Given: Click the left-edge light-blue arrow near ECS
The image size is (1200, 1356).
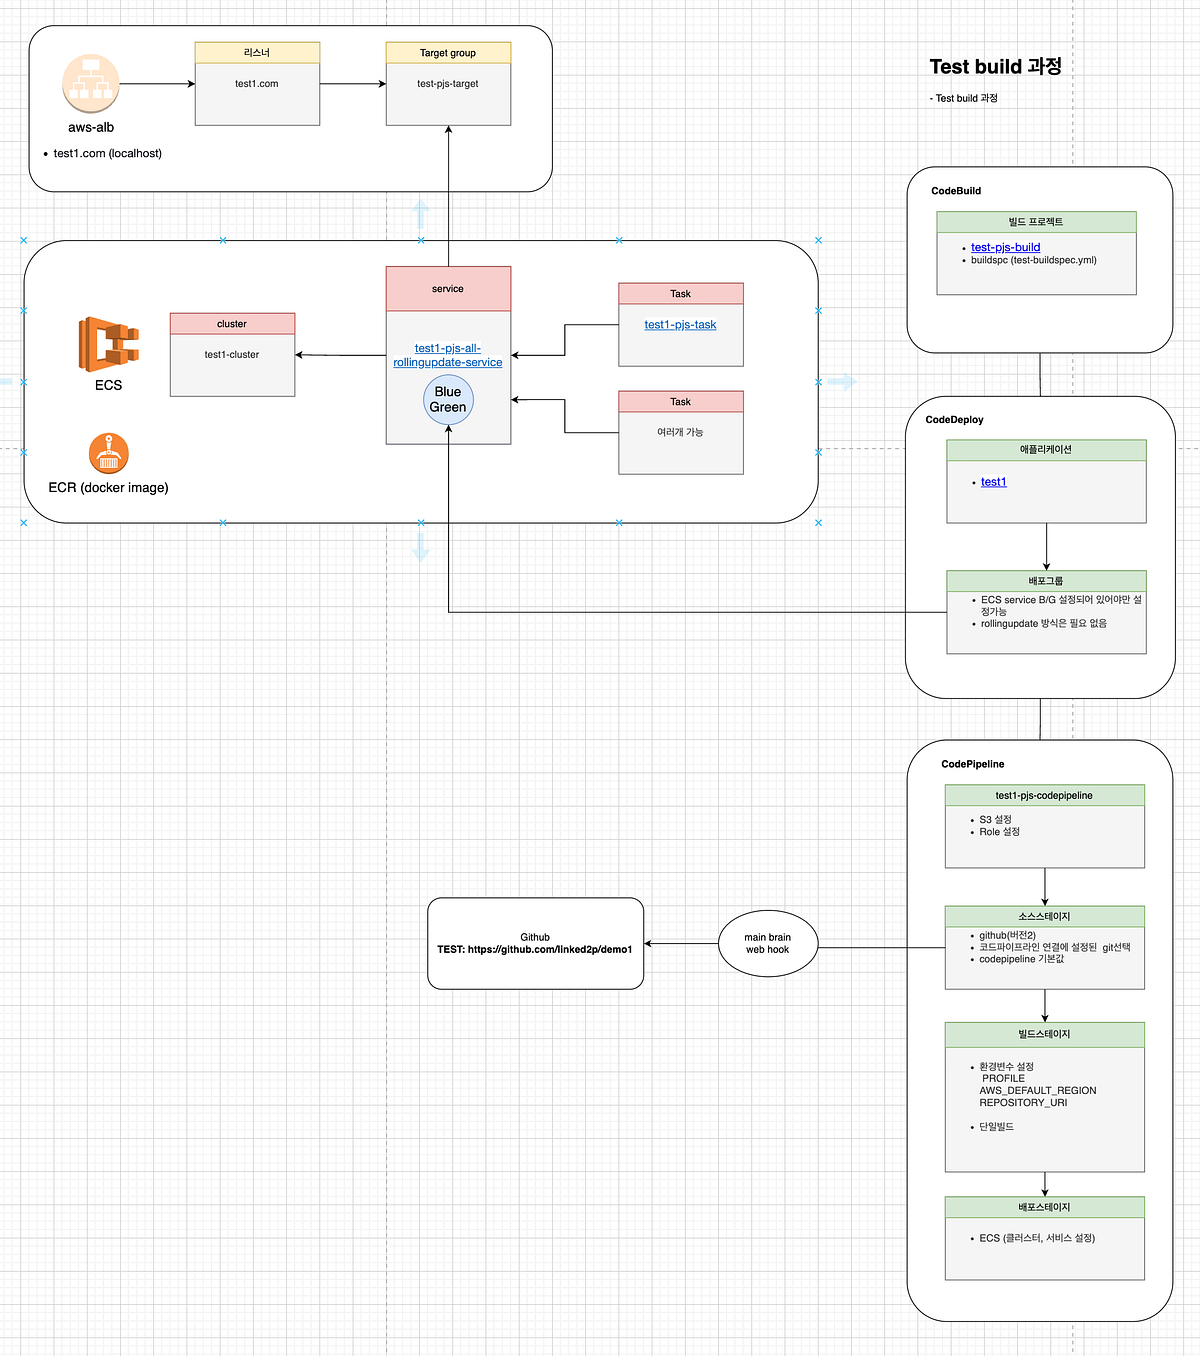Looking at the screenshot, I should tap(6, 380).
